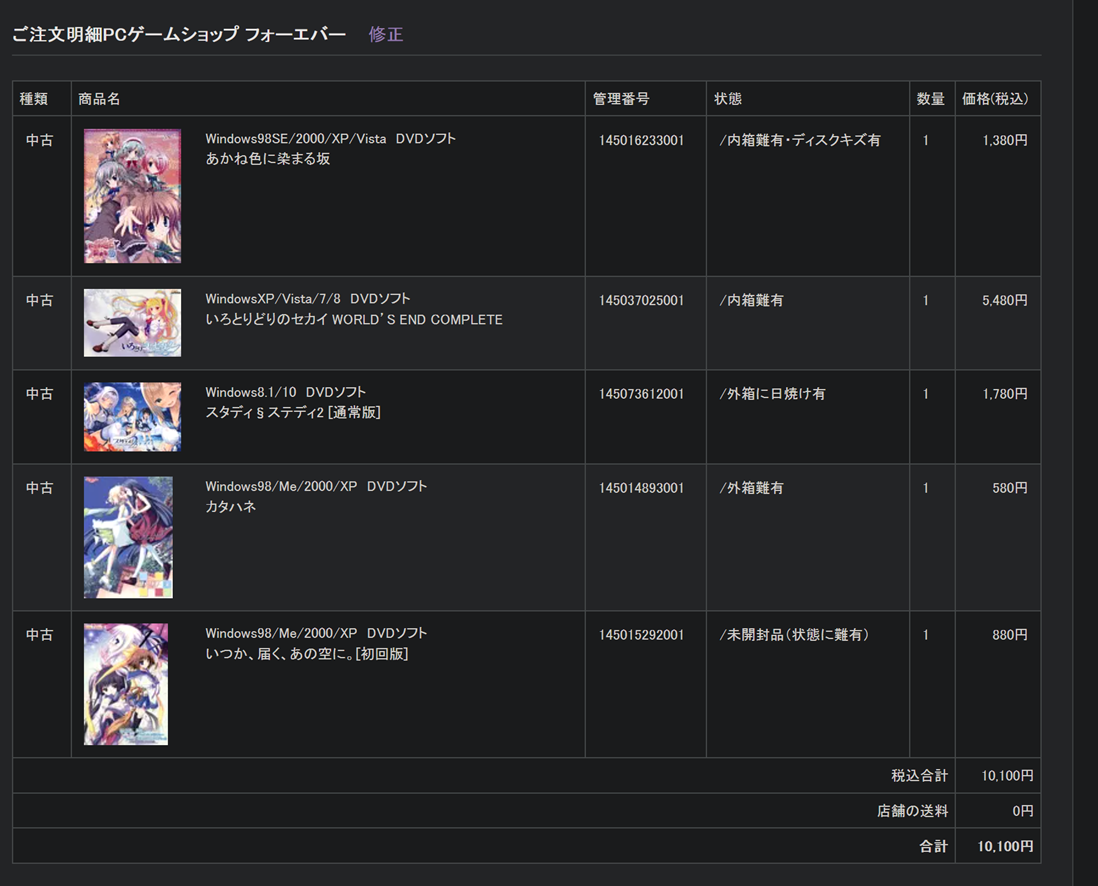Click the カタハネ product name text
The image size is (1098, 886).
point(231,507)
